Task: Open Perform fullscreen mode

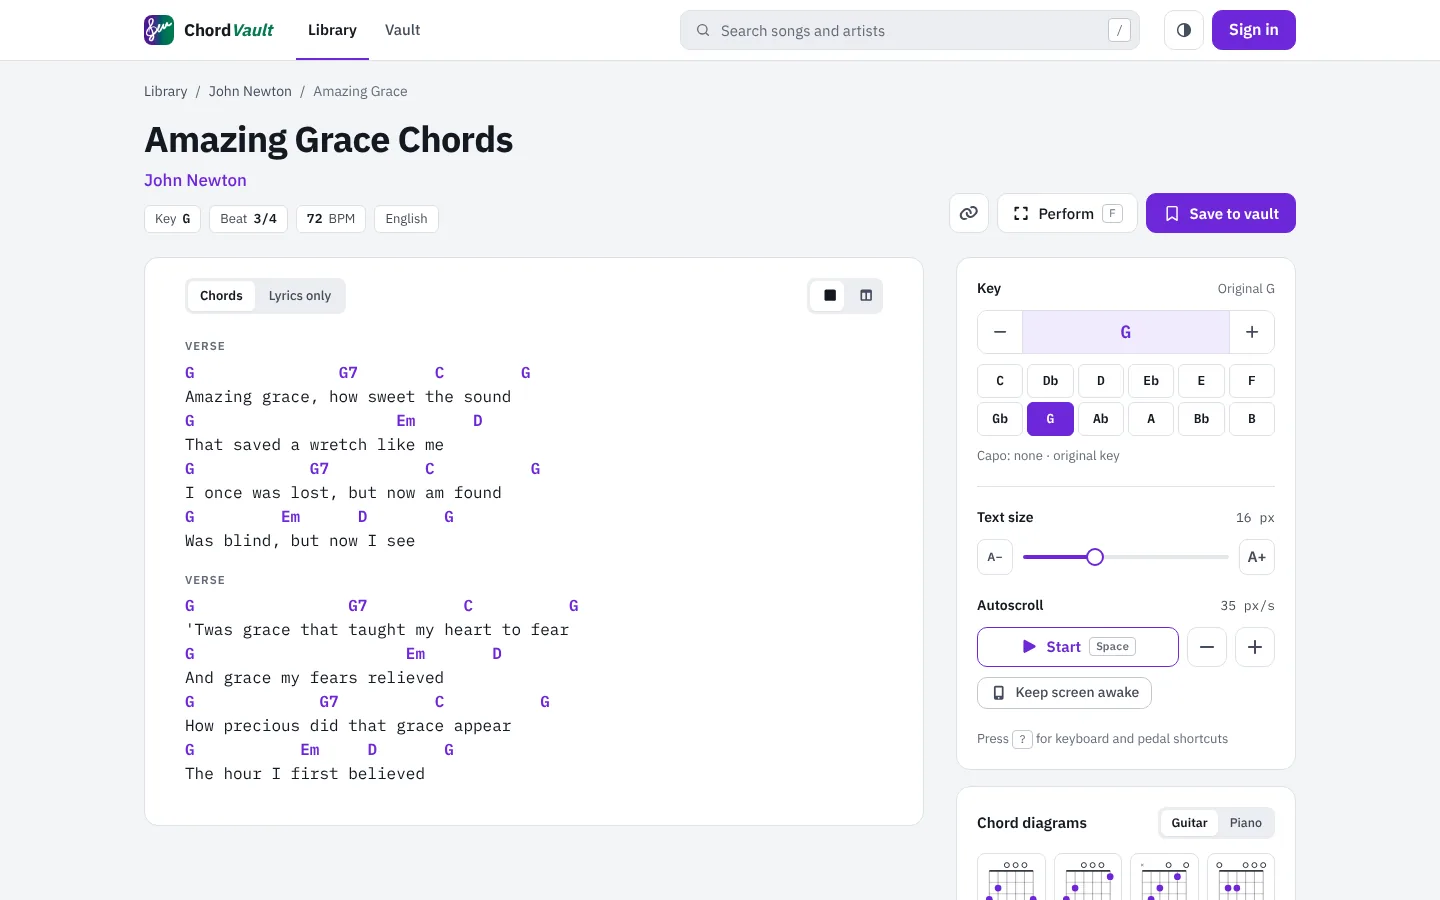Action: (x=1067, y=213)
